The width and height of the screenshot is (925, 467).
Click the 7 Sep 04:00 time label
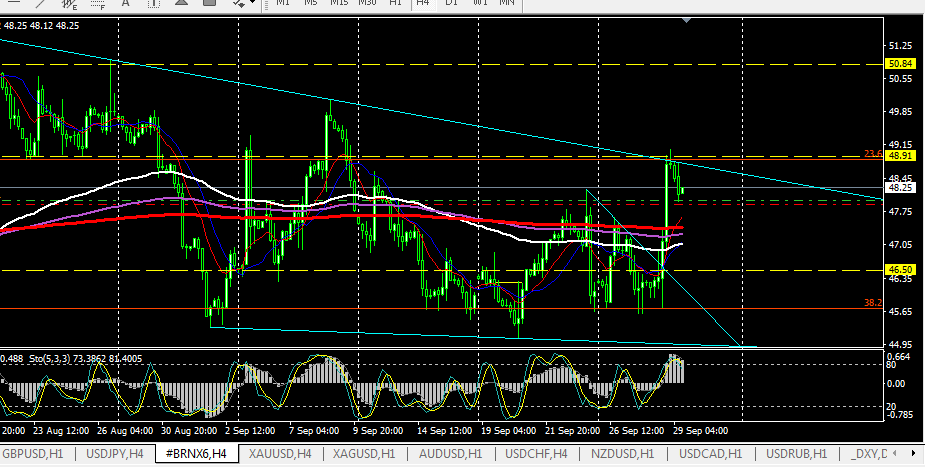315,430
